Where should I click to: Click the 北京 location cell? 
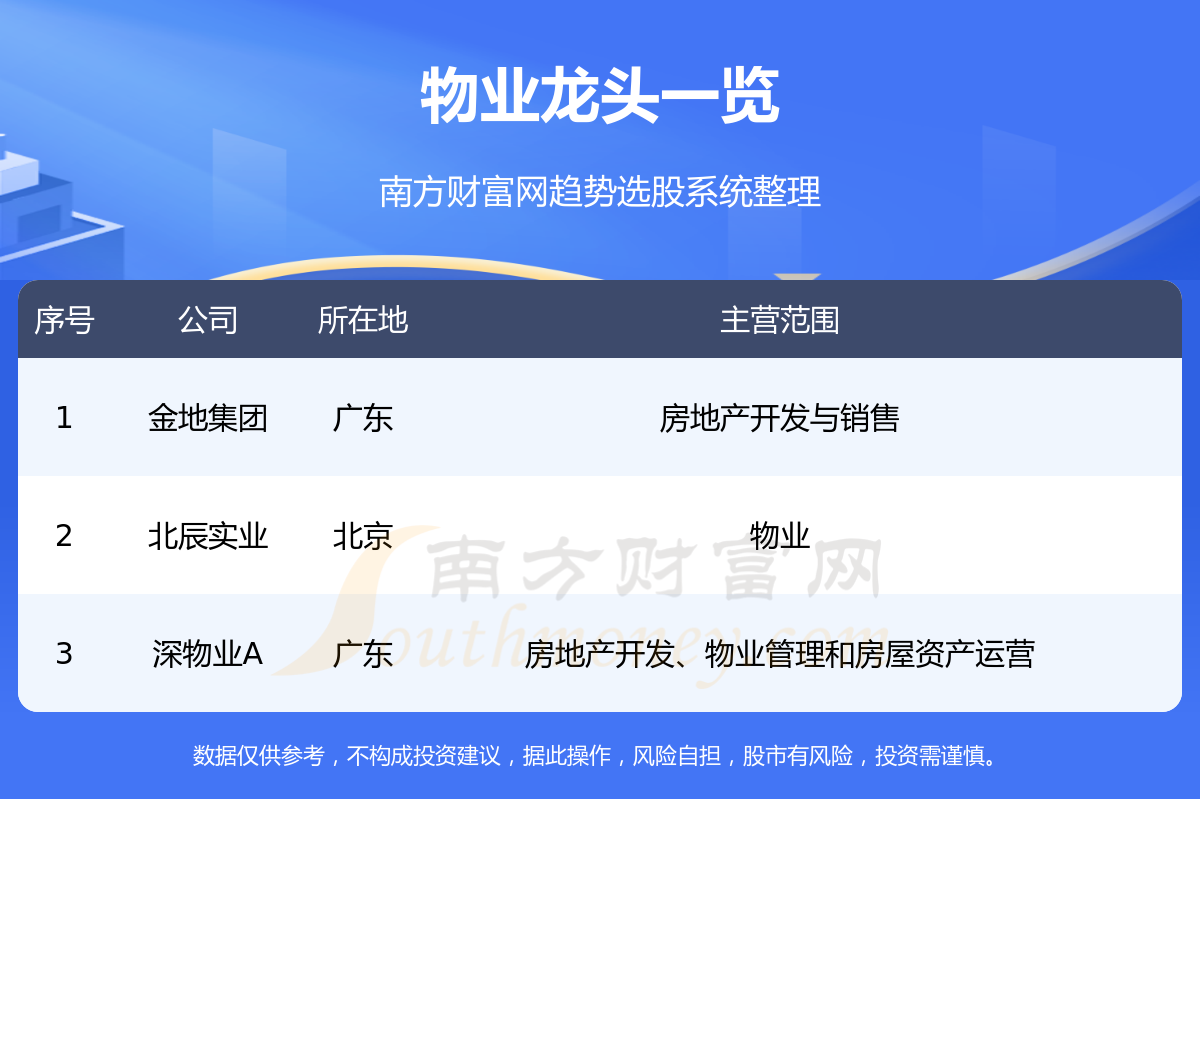362,536
